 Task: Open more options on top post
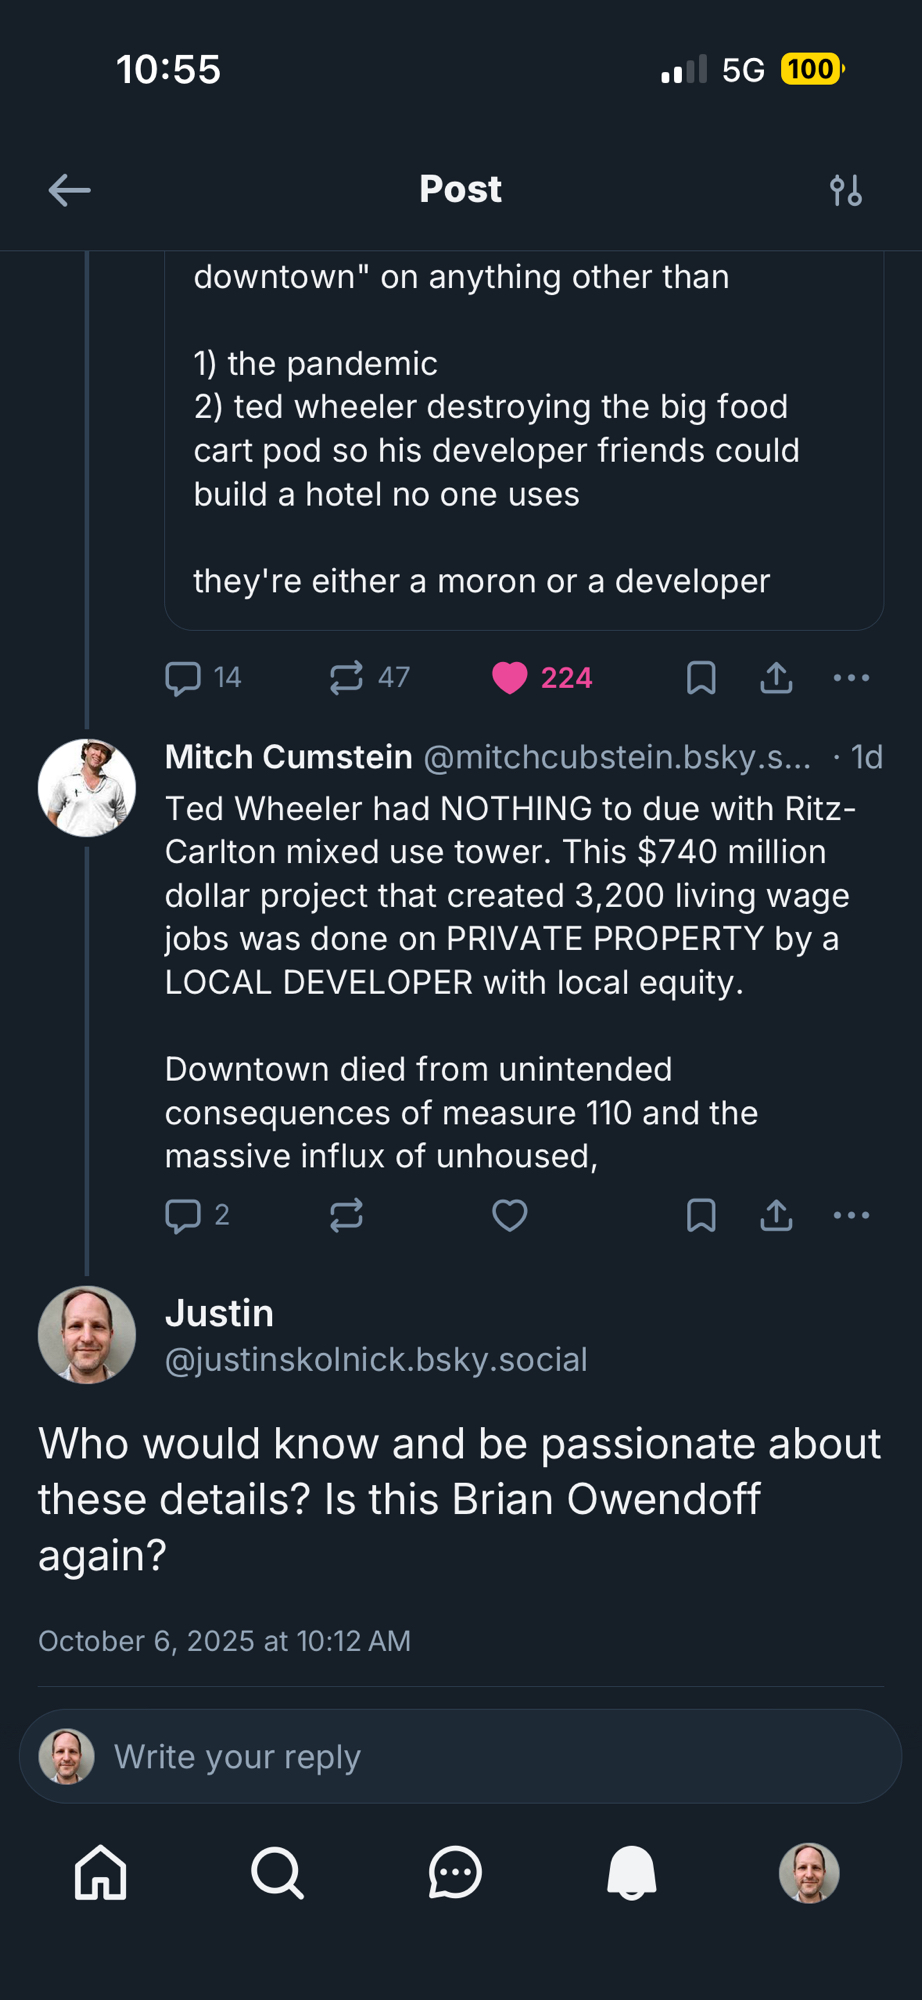click(x=851, y=678)
